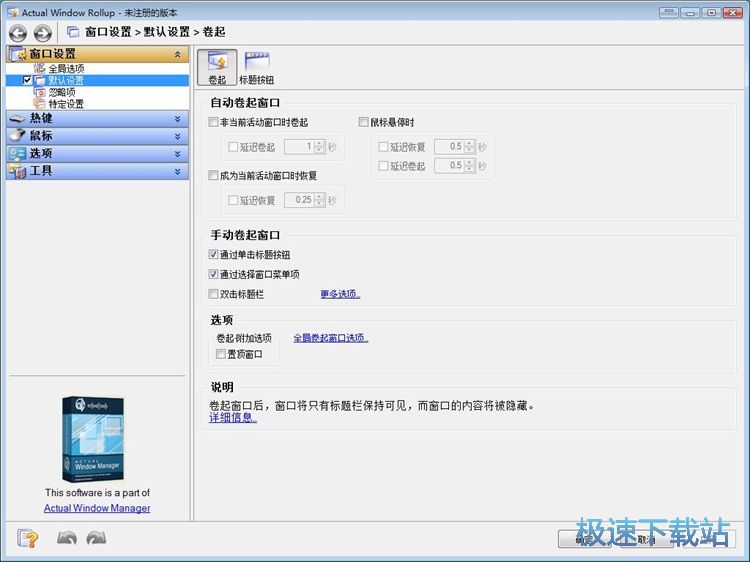Click the help icon at bottom left
This screenshot has width=750, height=562.
point(27,538)
